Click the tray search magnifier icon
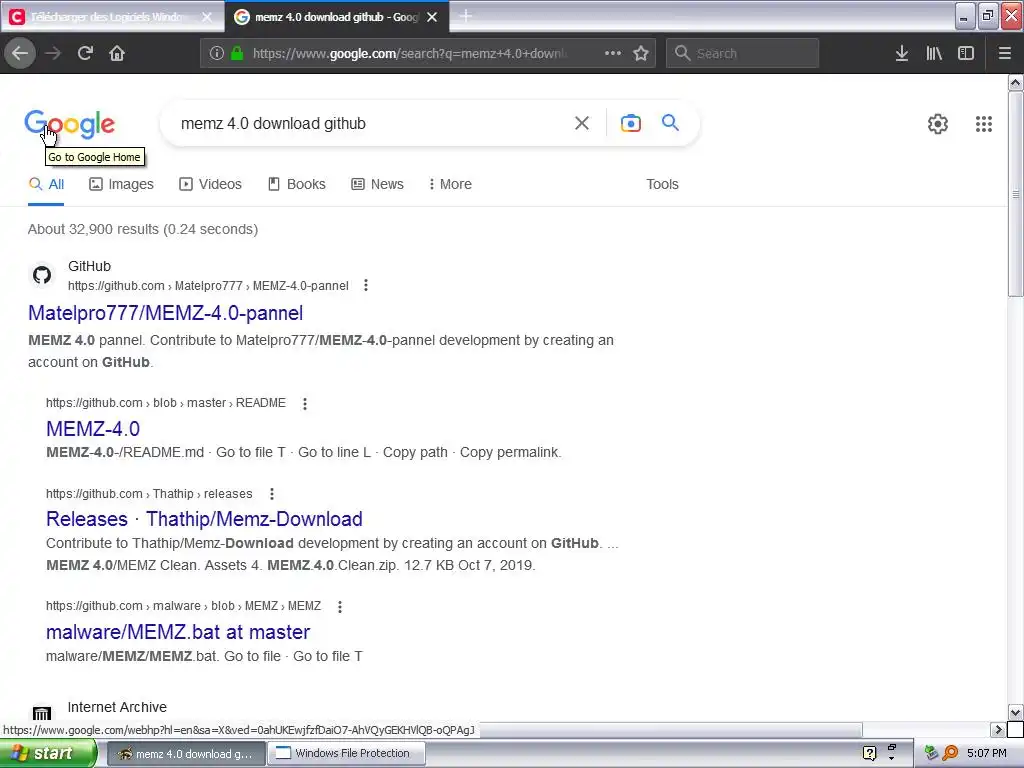 point(950,753)
